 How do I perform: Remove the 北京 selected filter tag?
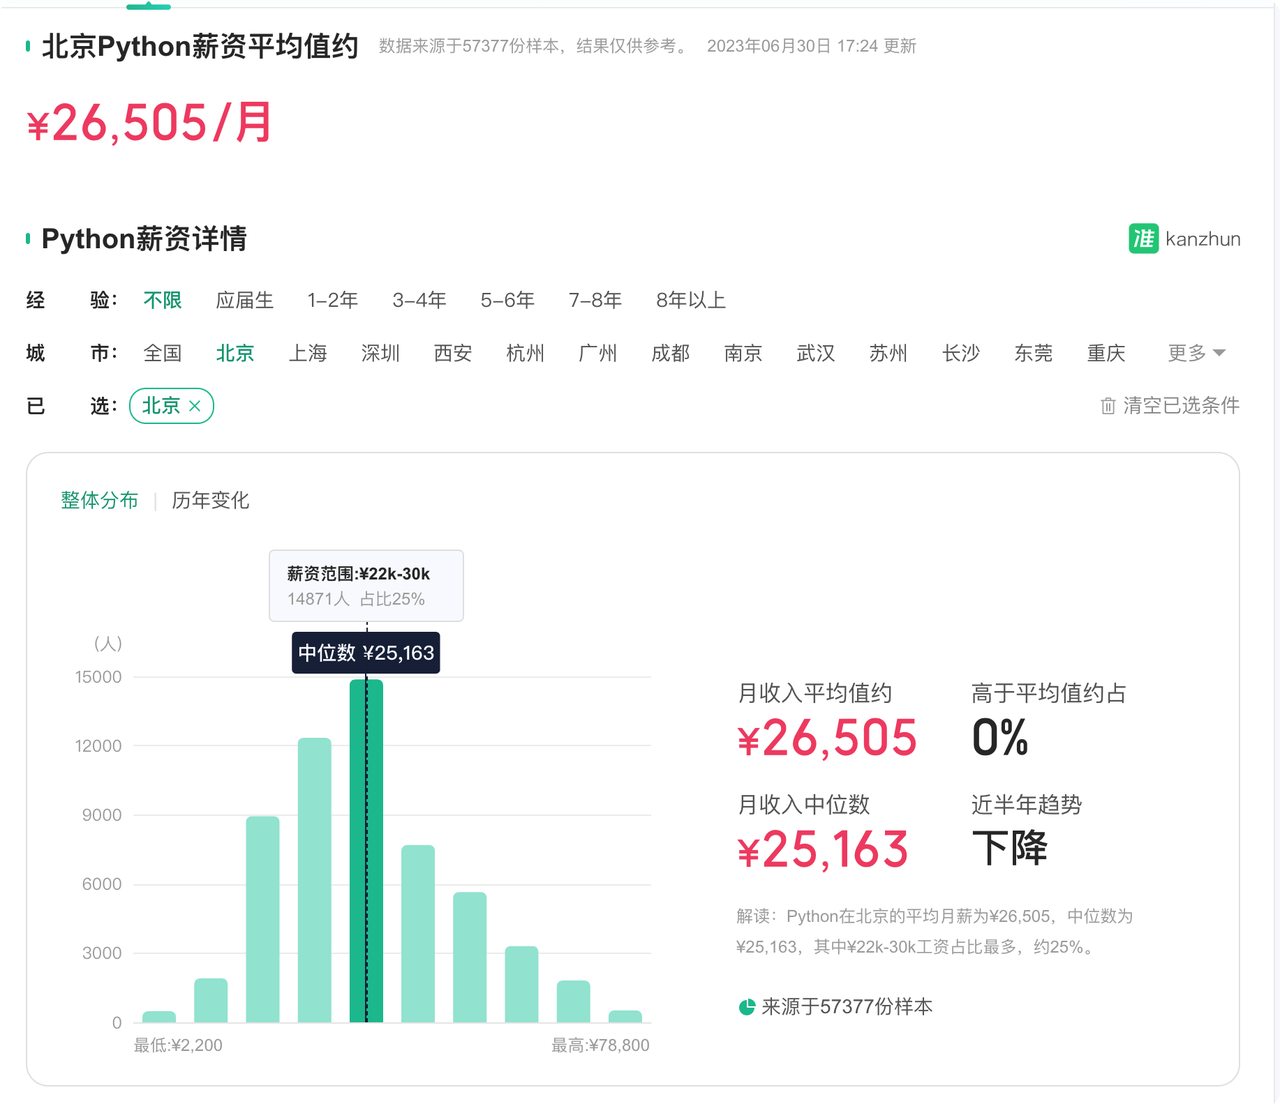[195, 406]
